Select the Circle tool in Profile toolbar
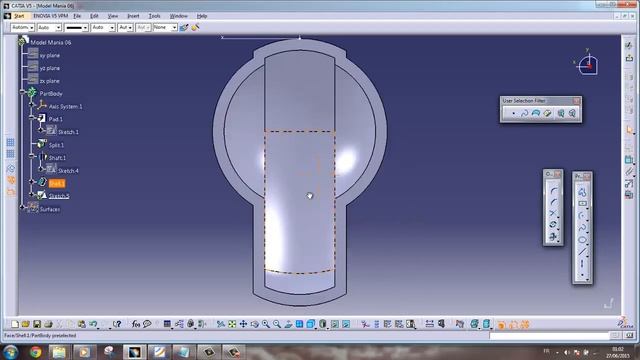Screen dimensions: 640x360 pos(582,216)
